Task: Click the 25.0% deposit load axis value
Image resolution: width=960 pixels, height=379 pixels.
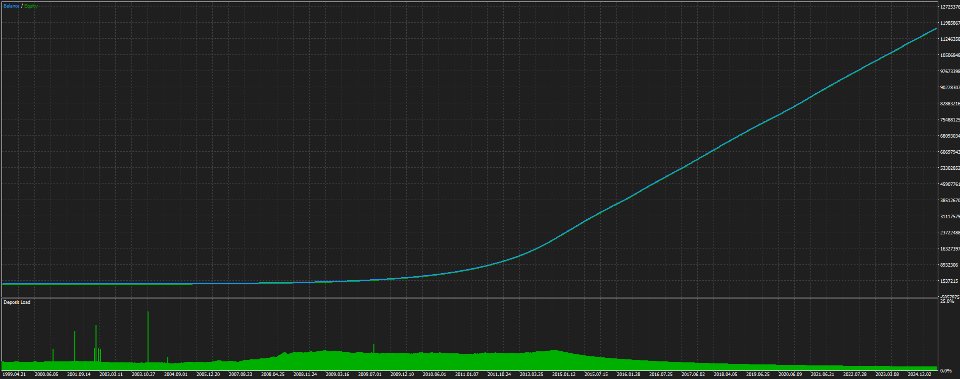Action: click(947, 302)
